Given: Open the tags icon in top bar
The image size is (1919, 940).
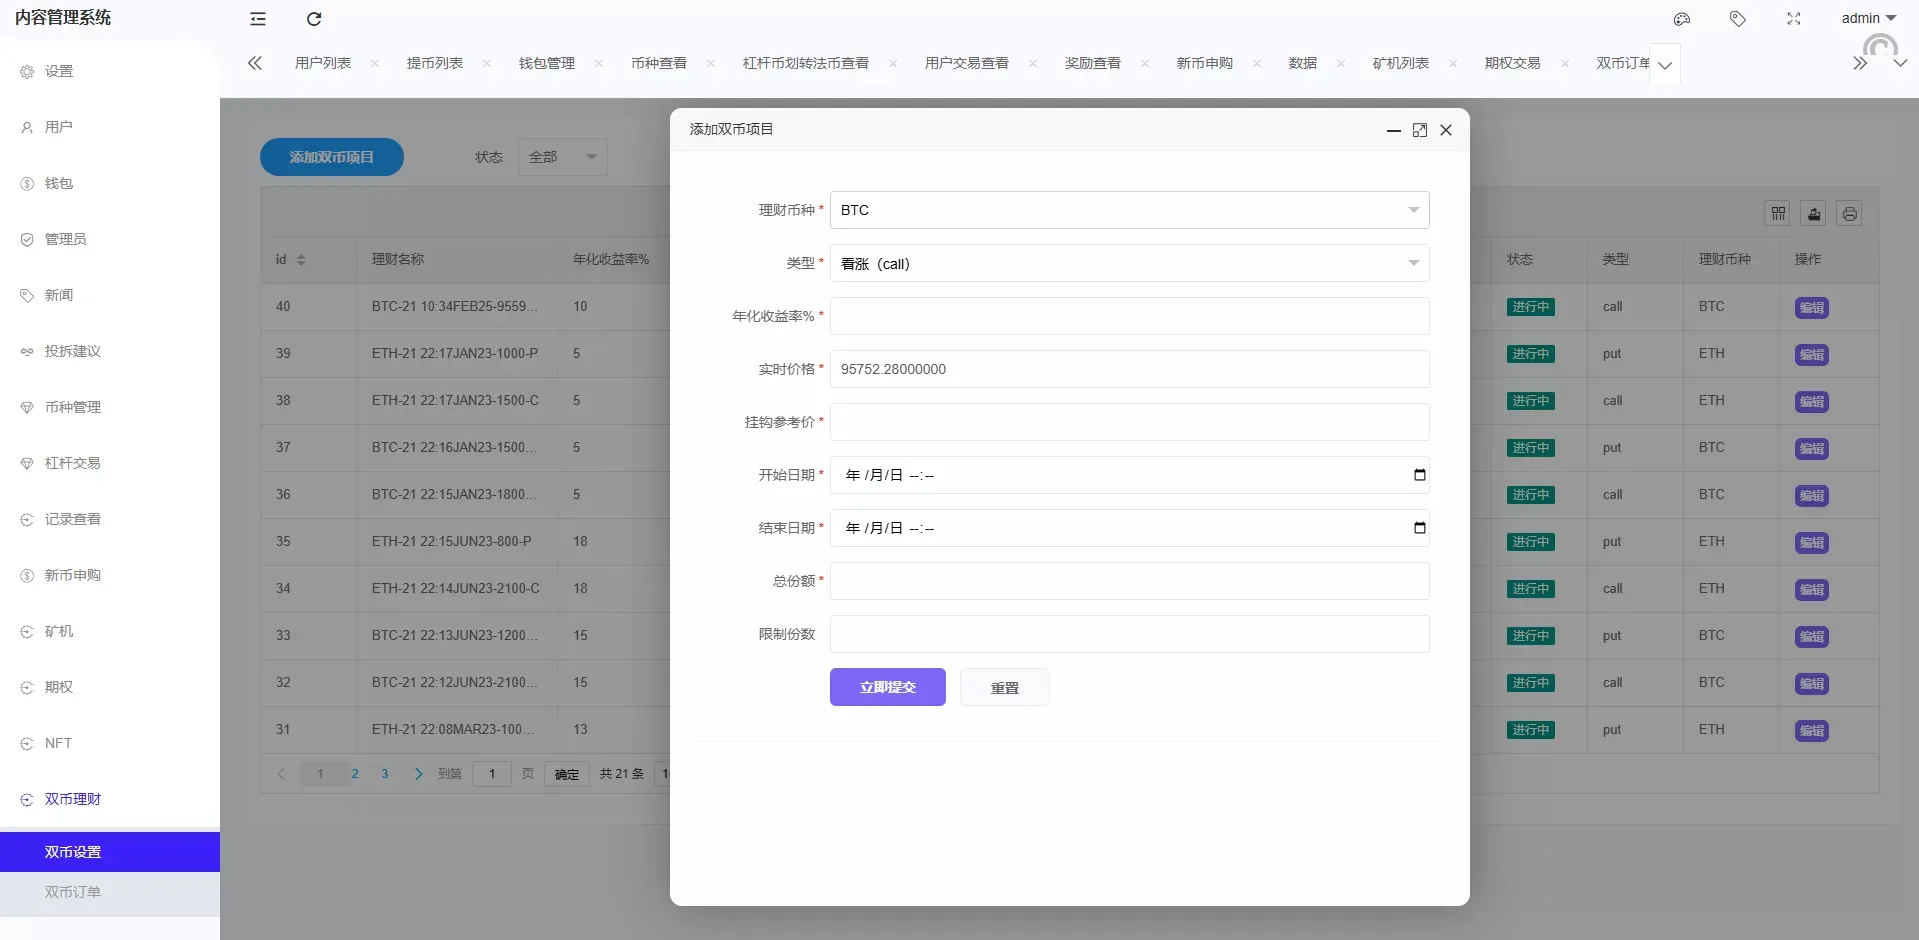Looking at the screenshot, I should click(1737, 19).
